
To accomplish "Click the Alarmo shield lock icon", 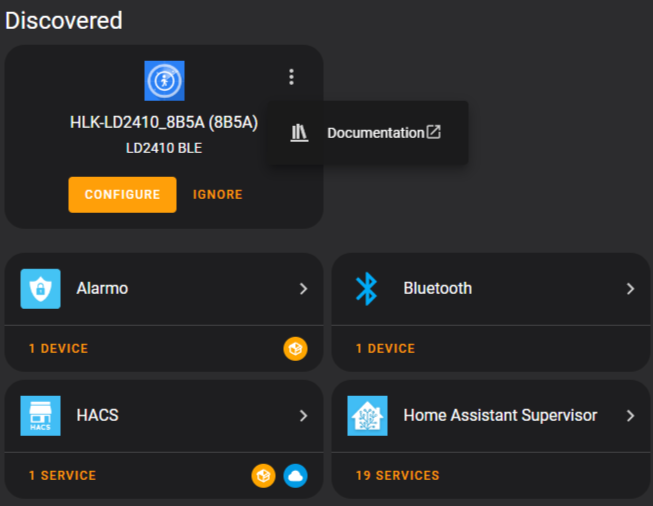I will click(40, 289).
